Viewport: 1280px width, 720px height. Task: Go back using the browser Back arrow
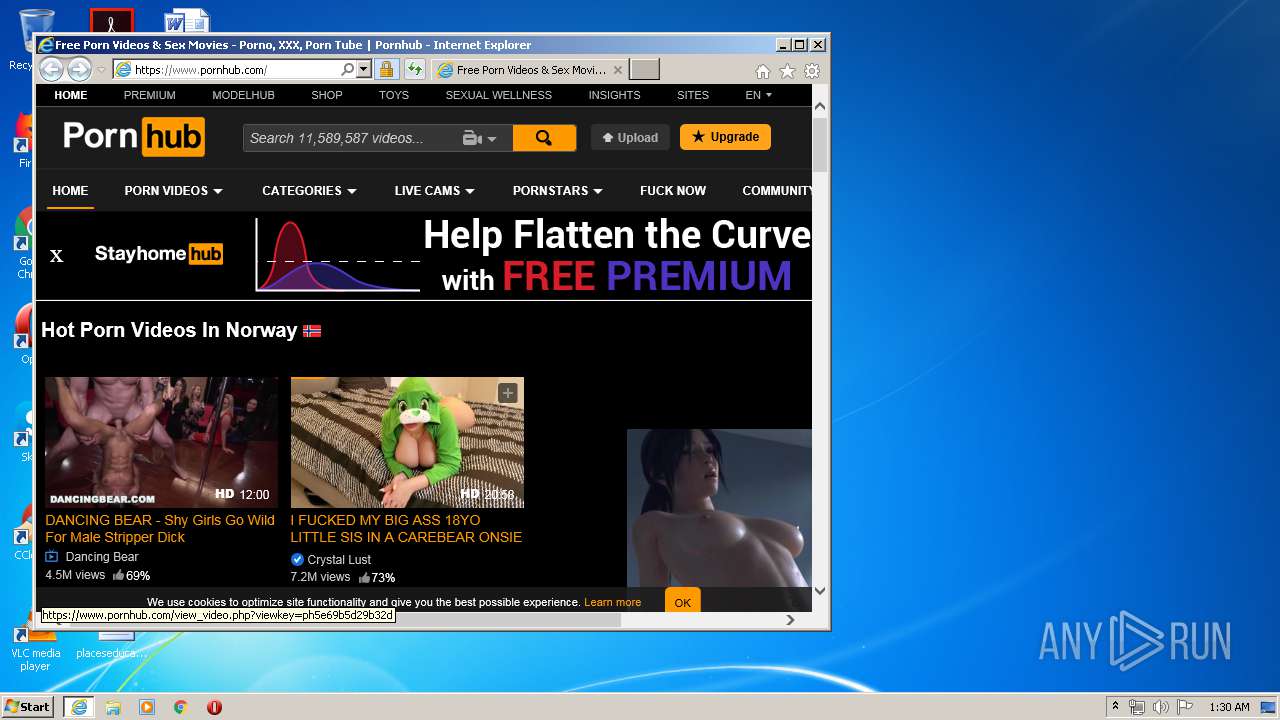click(51, 70)
